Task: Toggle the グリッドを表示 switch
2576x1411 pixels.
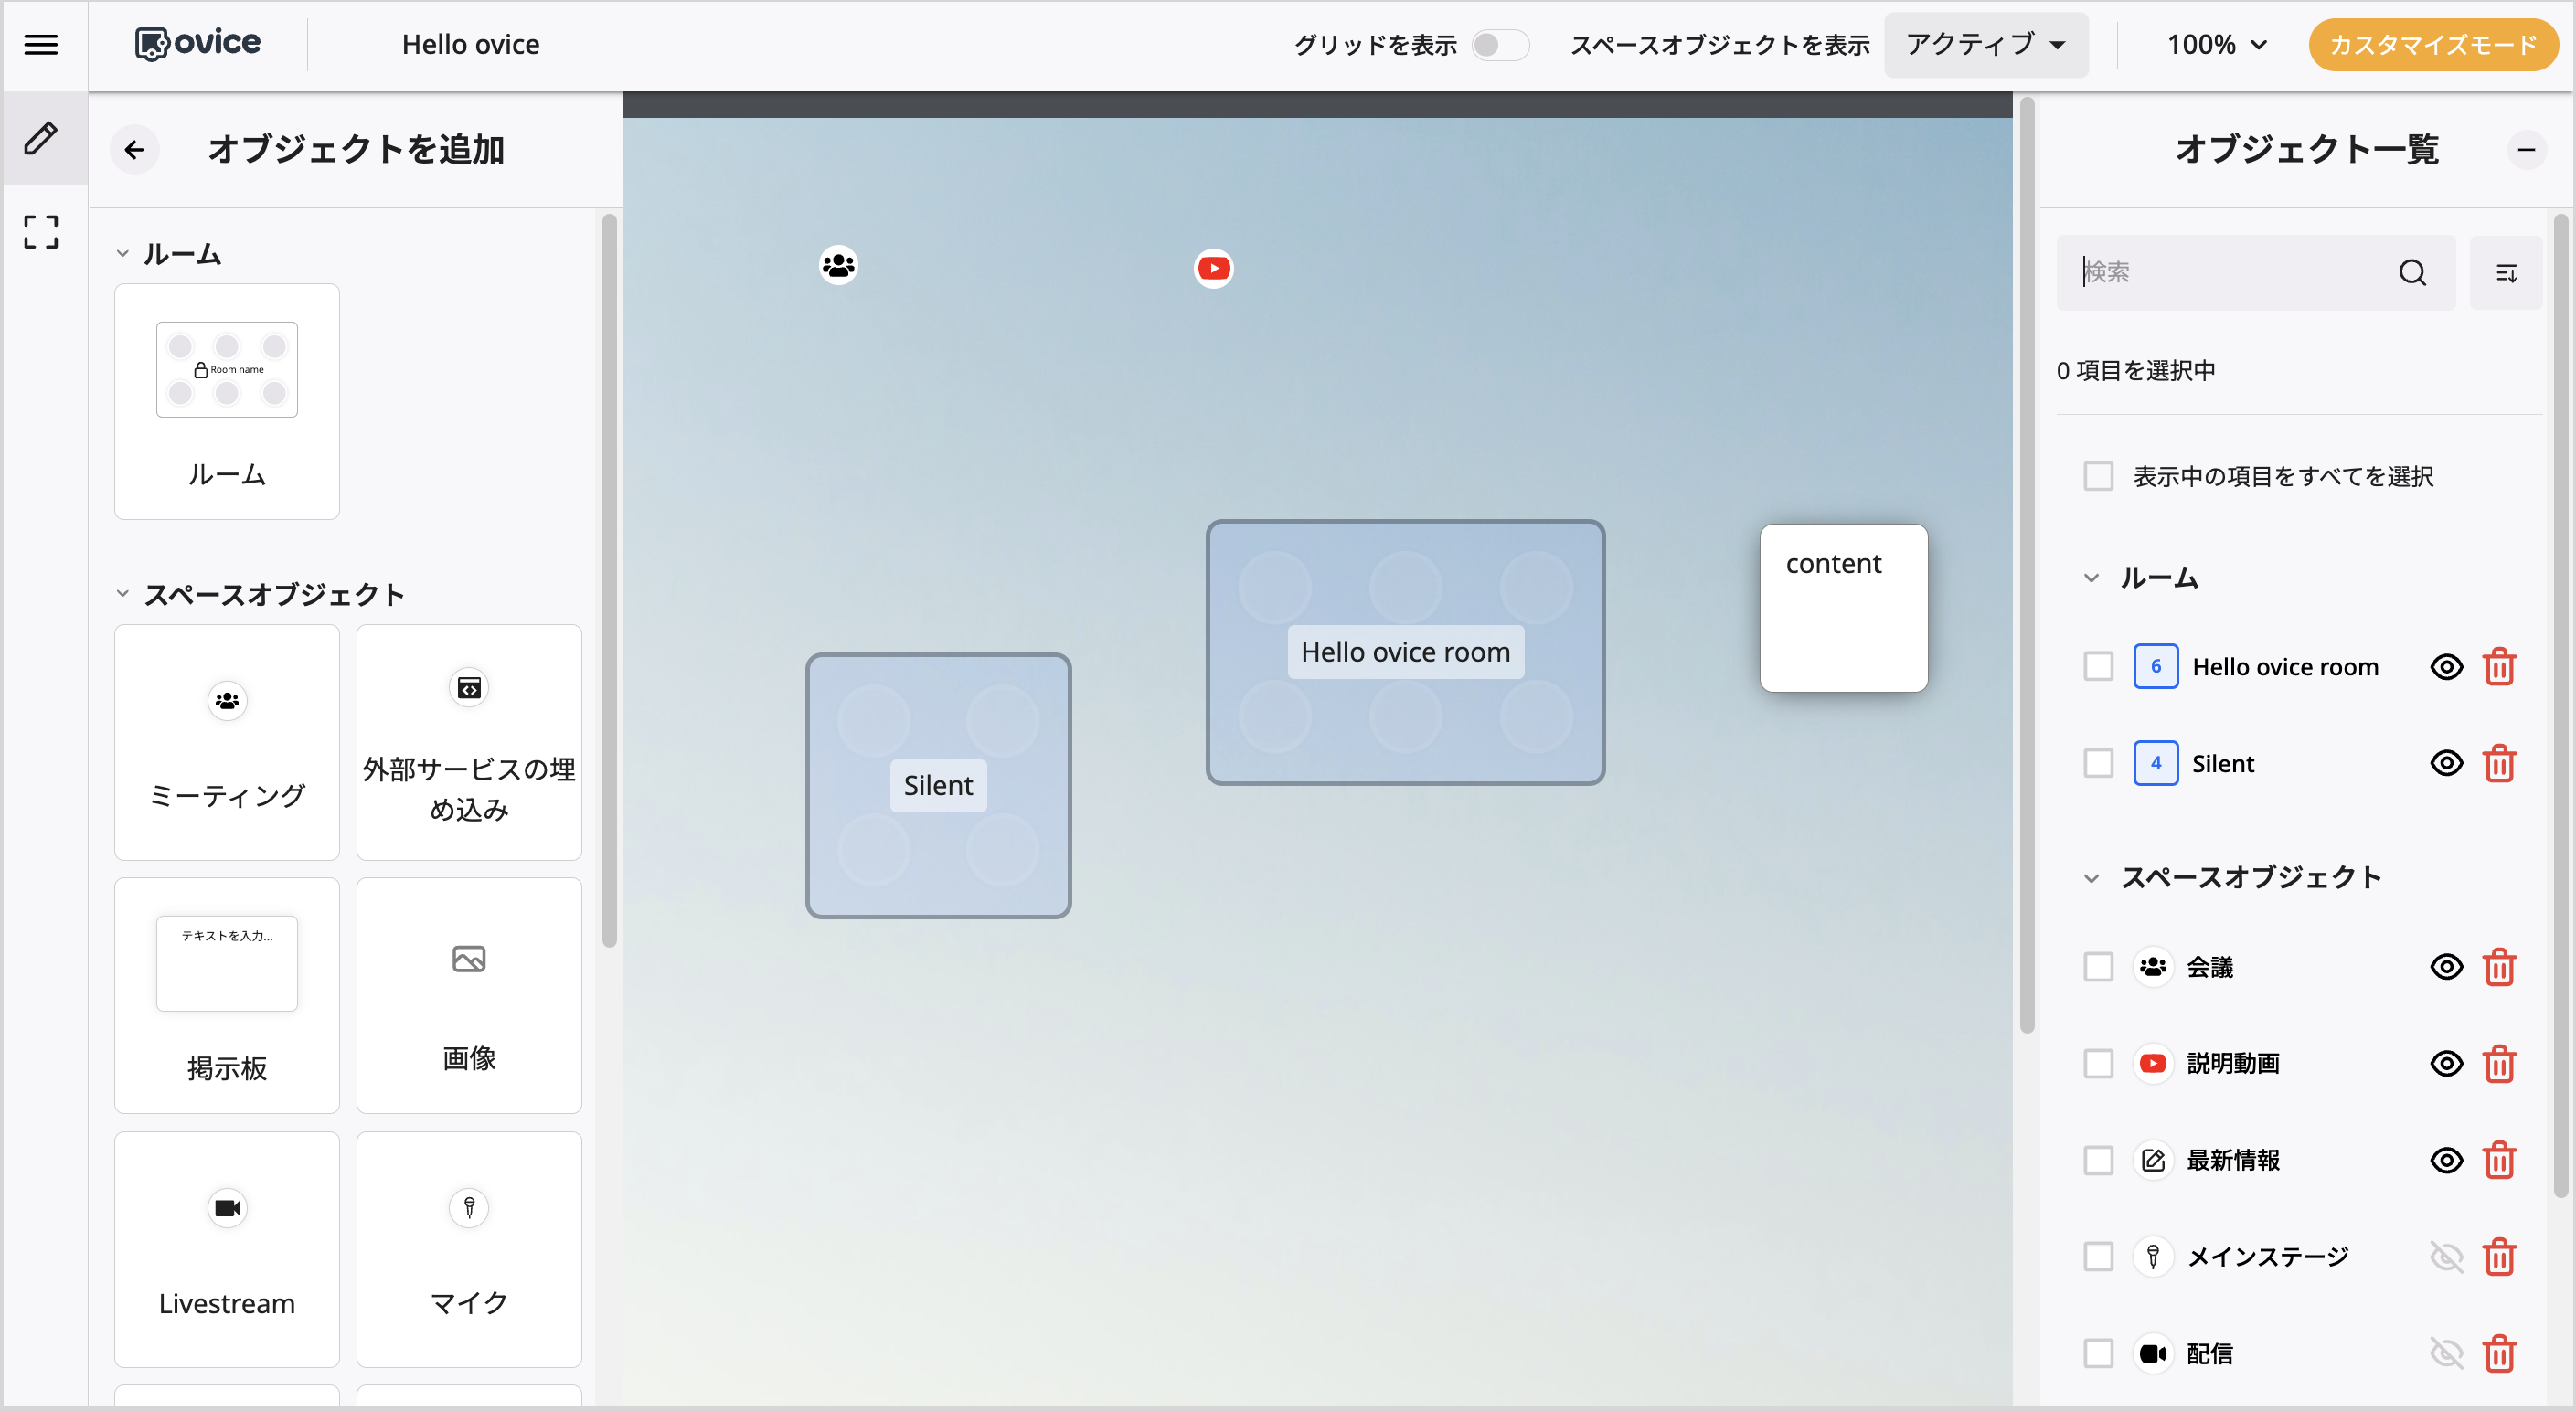Action: 1500,45
